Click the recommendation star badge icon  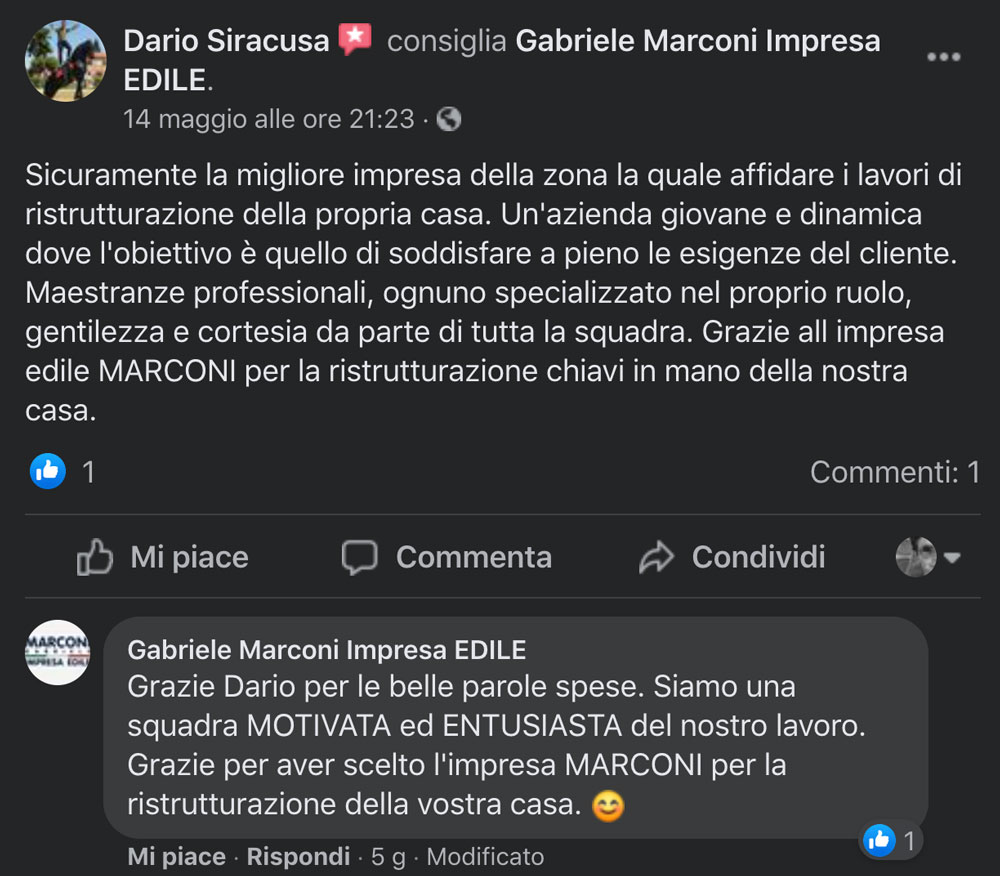tap(354, 40)
